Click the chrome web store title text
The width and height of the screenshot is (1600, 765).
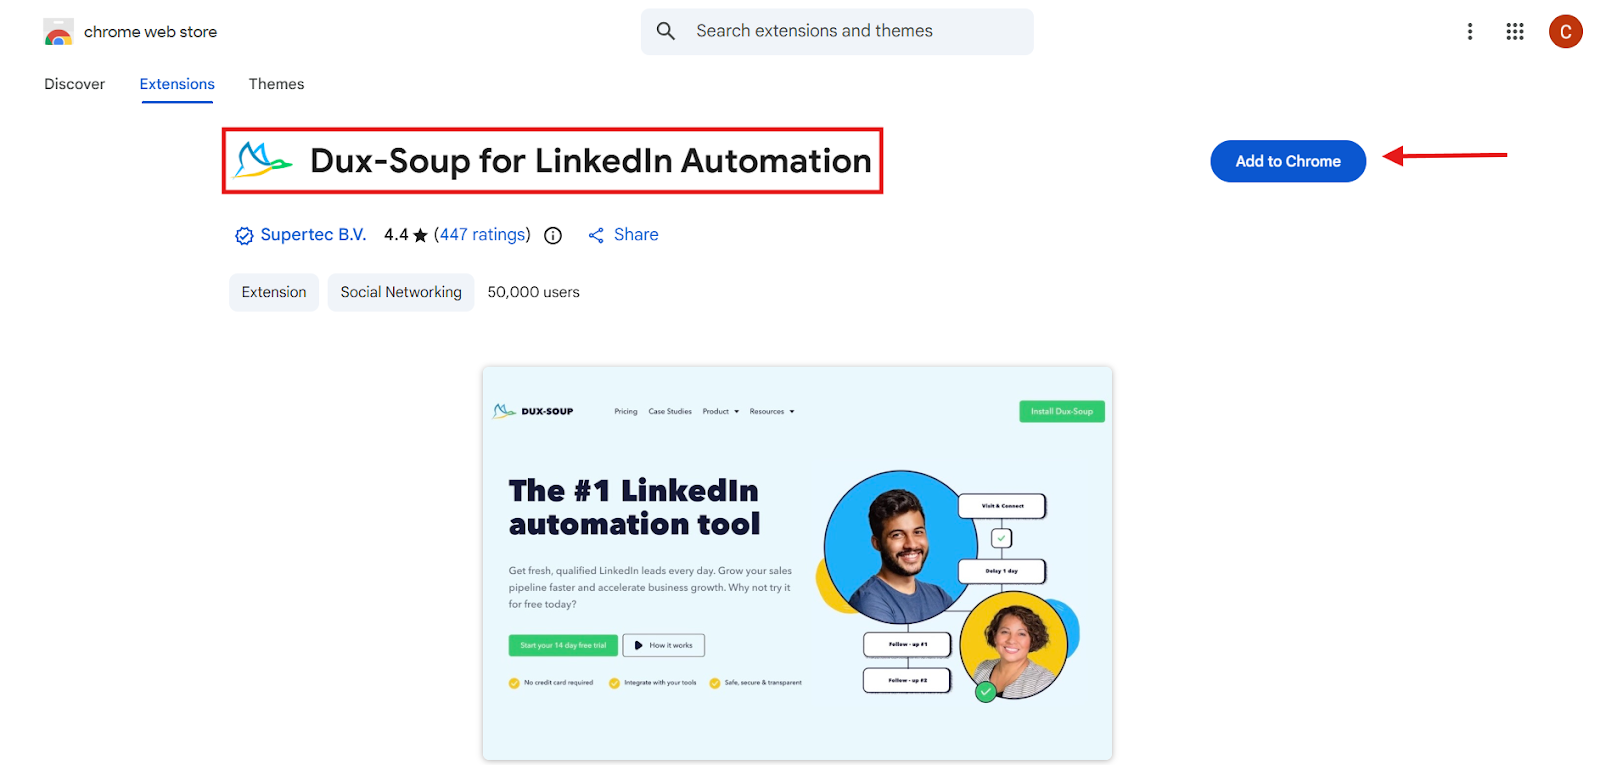coord(150,32)
